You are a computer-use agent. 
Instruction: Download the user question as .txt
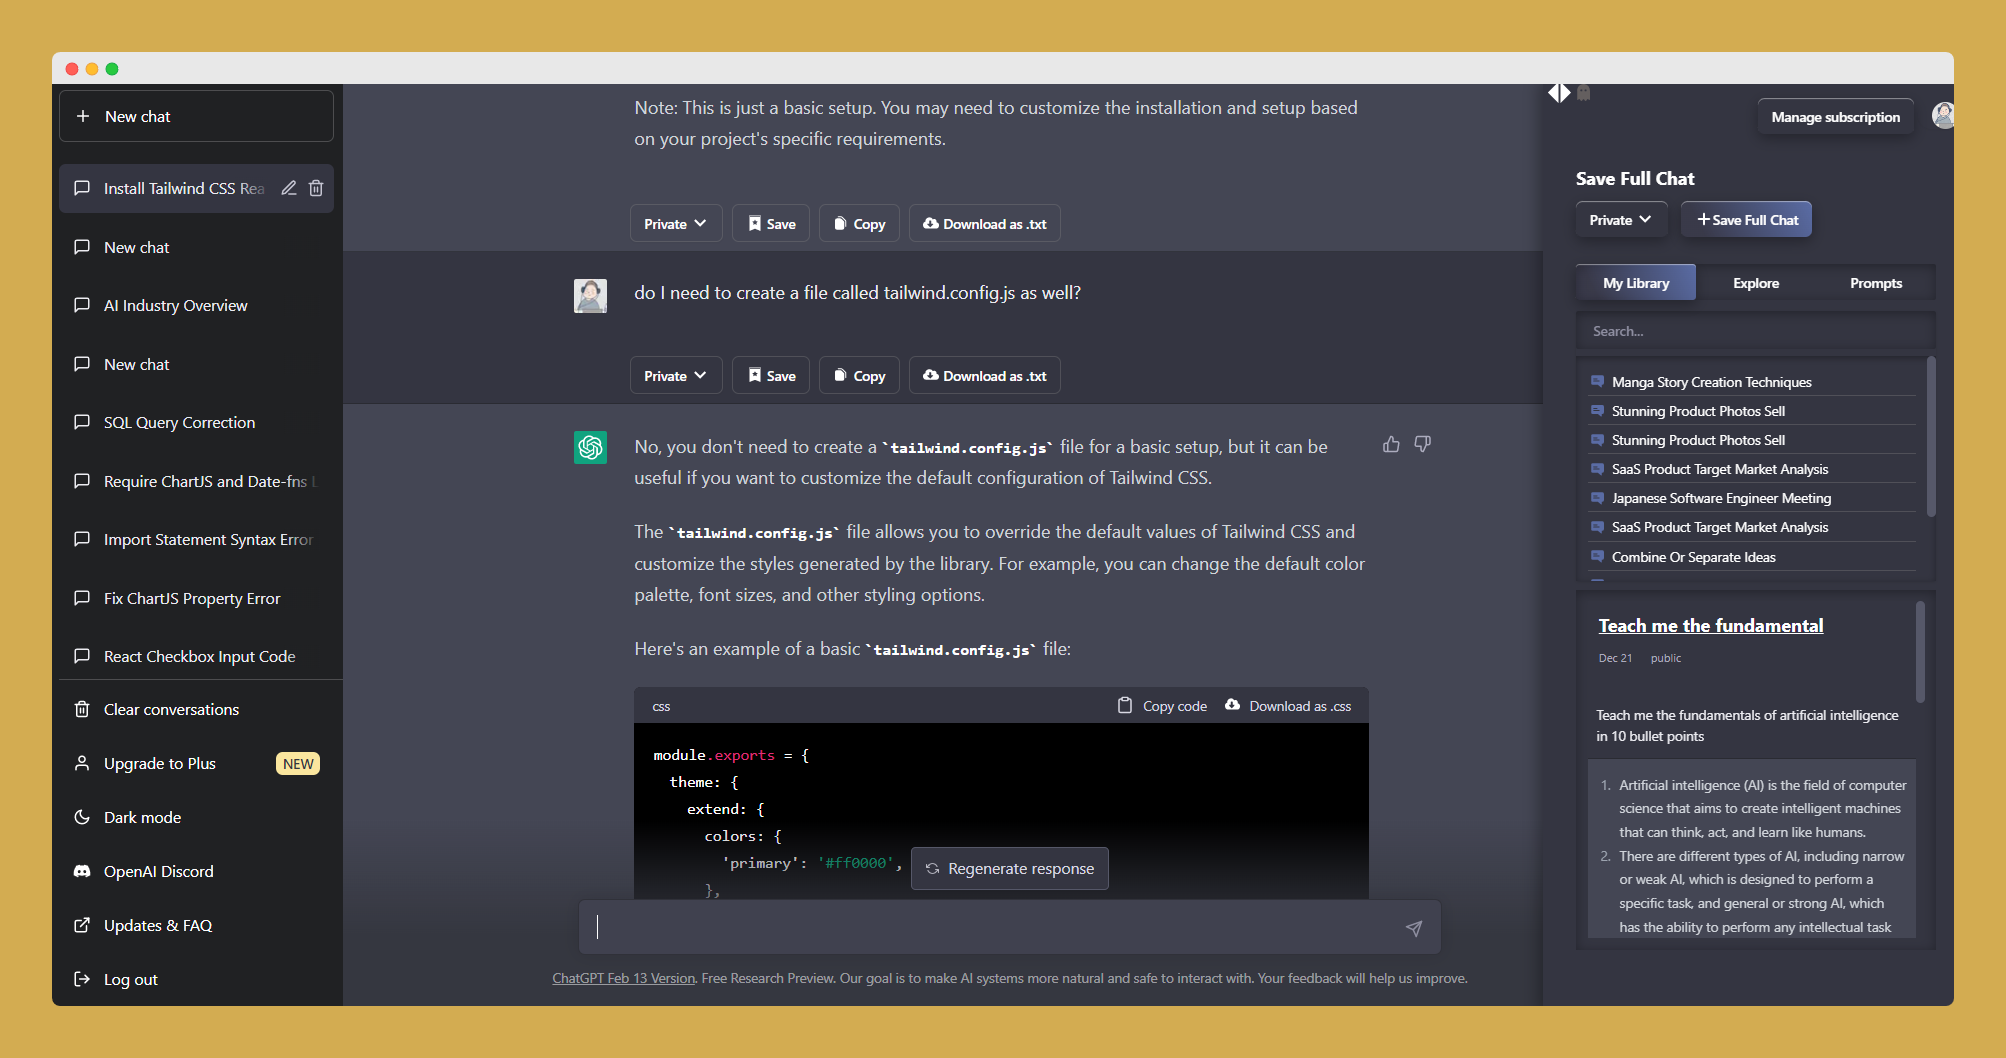click(985, 376)
